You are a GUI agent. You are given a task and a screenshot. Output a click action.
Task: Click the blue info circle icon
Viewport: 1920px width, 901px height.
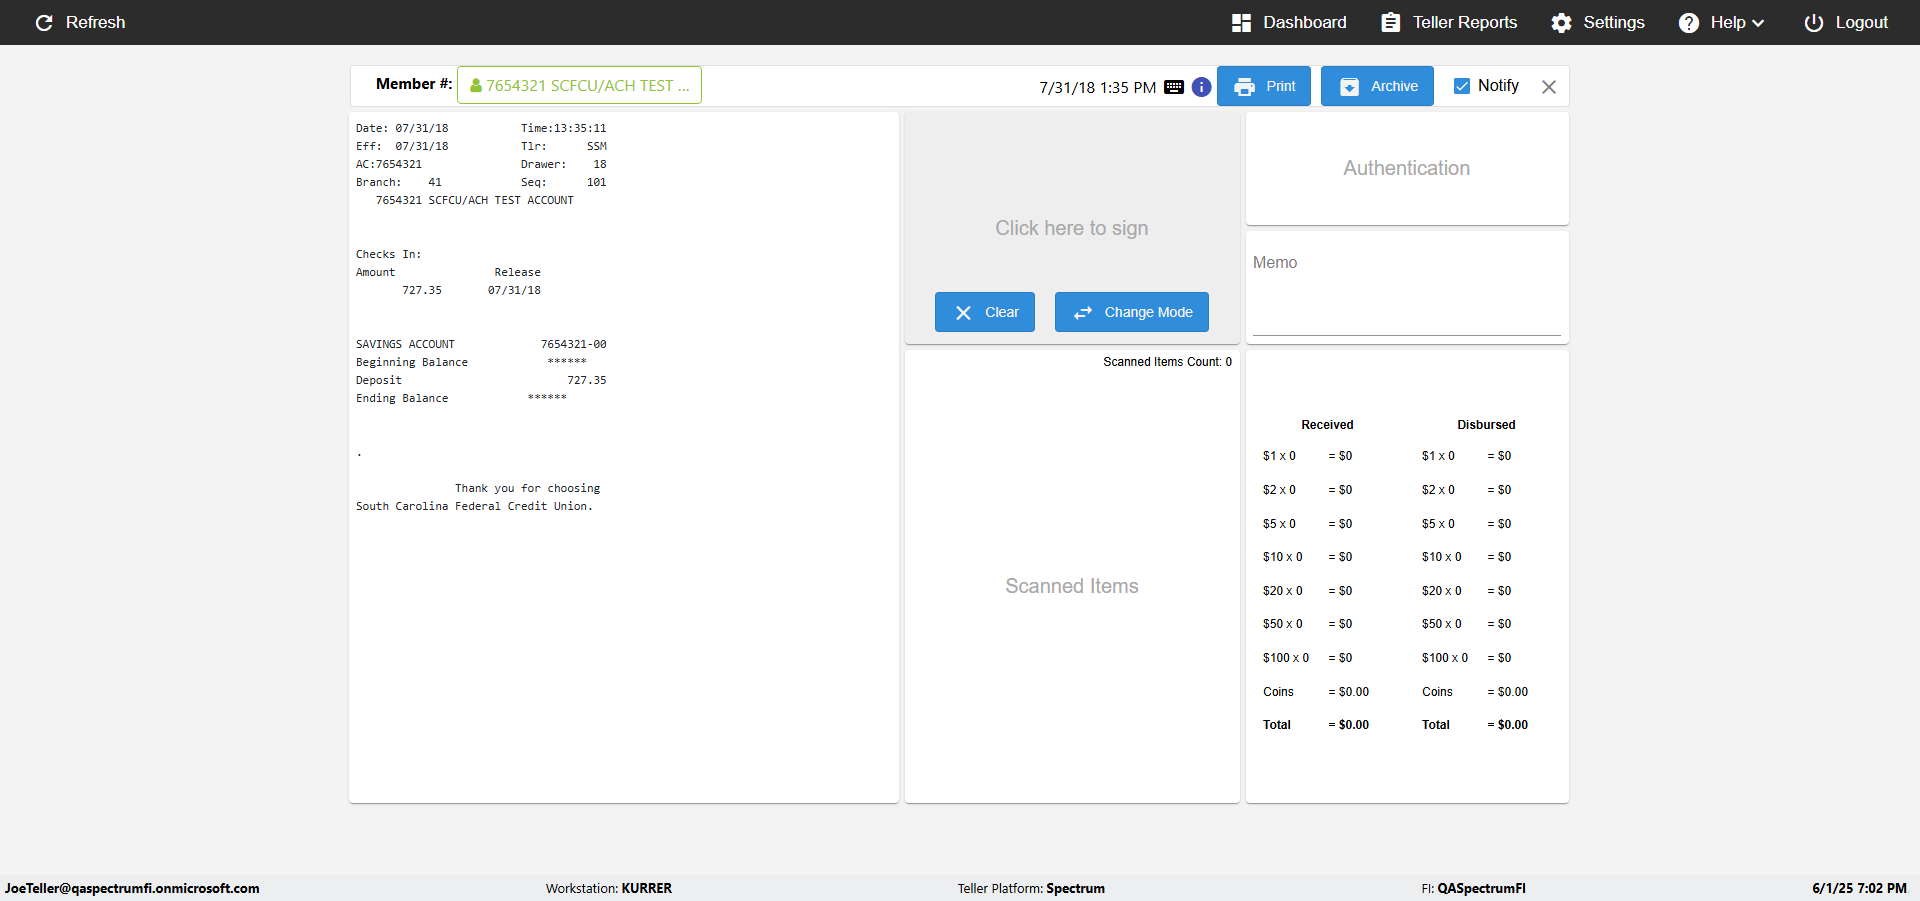coord(1202,87)
